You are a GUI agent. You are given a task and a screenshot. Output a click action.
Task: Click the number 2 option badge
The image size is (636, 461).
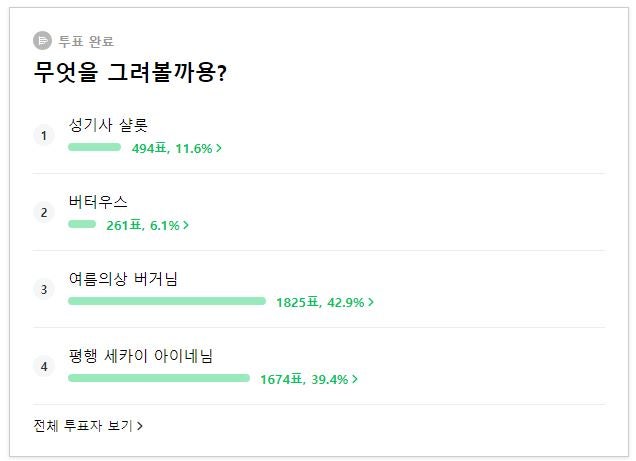[x=43, y=212]
